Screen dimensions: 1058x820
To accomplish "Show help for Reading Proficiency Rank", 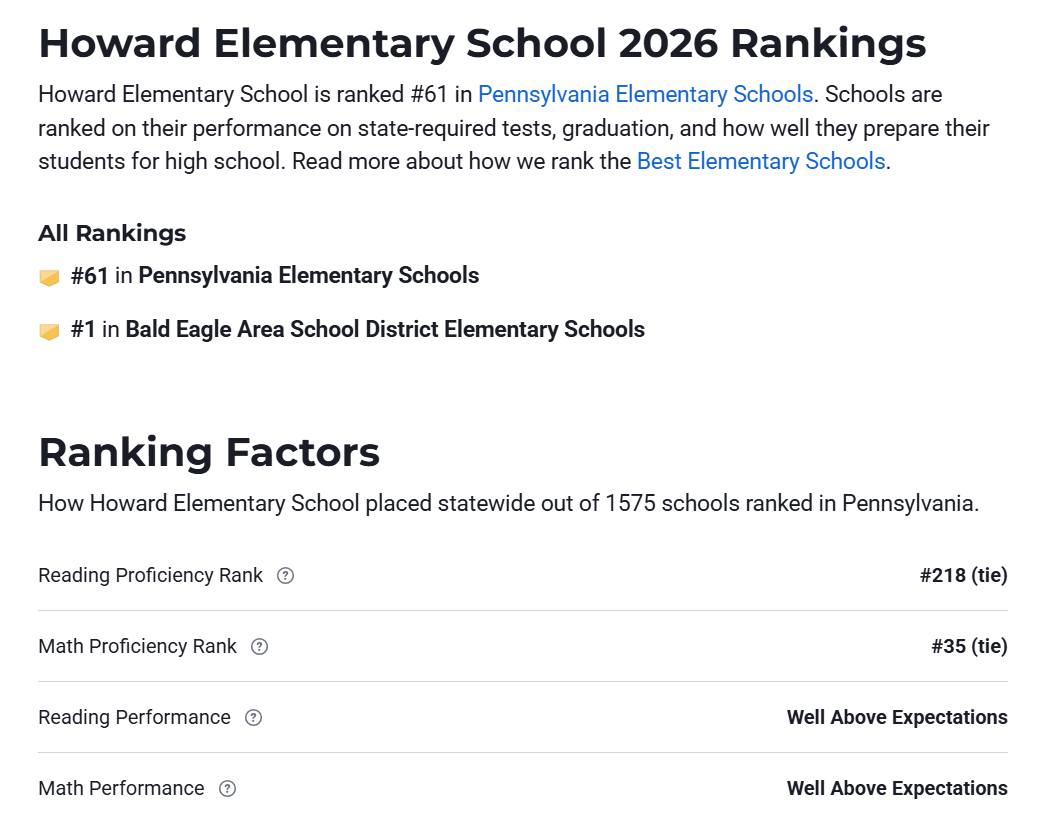I will point(285,576).
